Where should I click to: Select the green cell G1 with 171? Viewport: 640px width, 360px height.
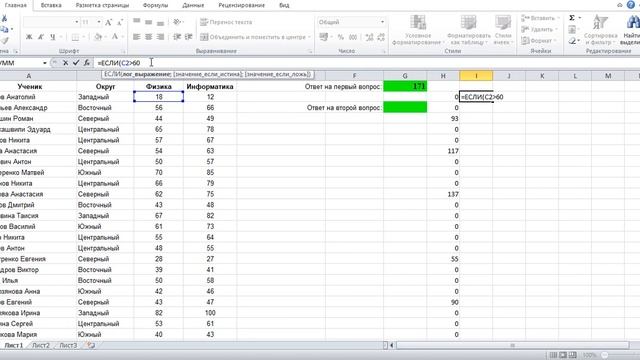[x=405, y=86]
